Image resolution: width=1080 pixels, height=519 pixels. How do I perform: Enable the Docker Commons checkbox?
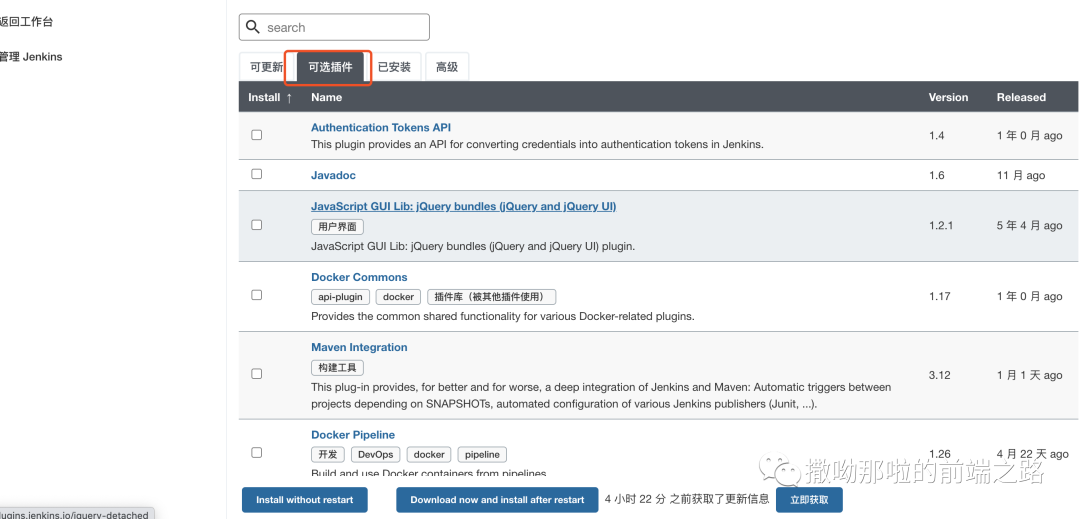point(257,295)
